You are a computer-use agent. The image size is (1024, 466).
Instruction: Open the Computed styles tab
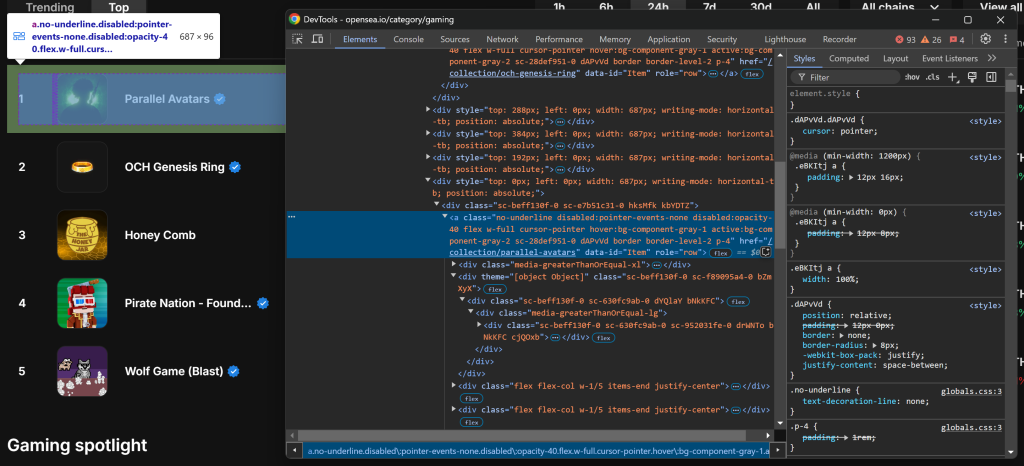tap(849, 58)
